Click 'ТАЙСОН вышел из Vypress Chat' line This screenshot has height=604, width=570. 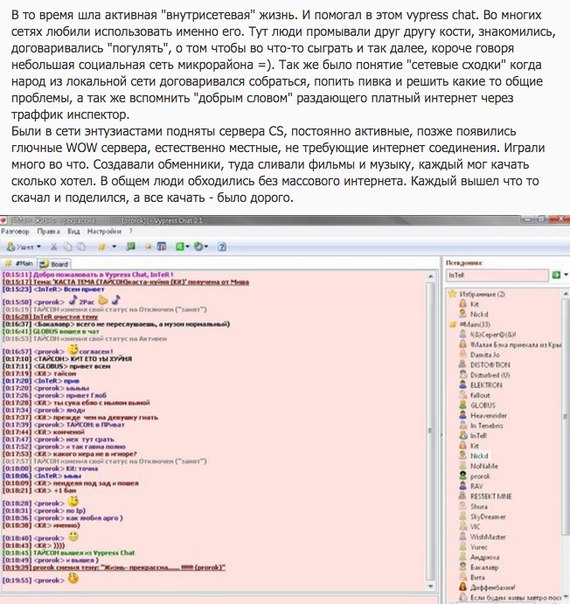pos(69,553)
